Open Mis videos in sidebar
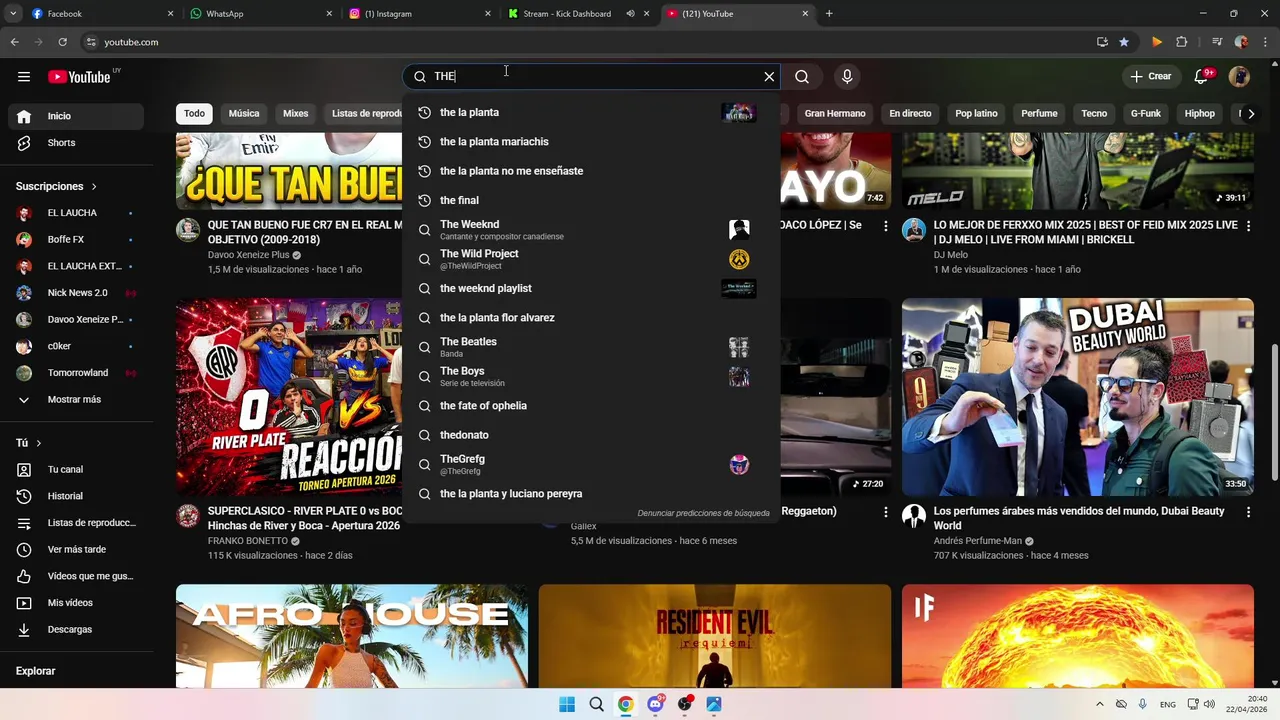 pyautogui.click(x=76, y=603)
